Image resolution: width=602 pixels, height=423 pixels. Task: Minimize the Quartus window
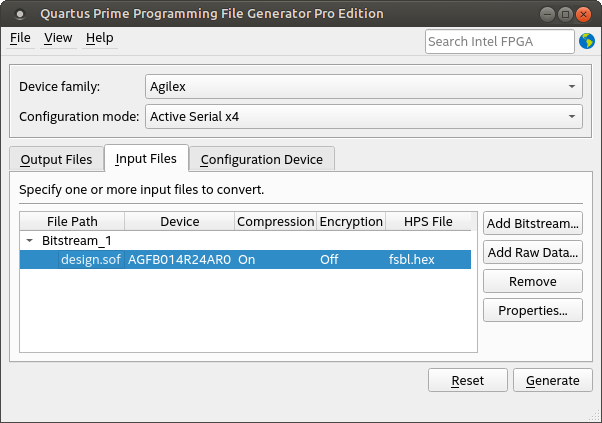(x=547, y=14)
